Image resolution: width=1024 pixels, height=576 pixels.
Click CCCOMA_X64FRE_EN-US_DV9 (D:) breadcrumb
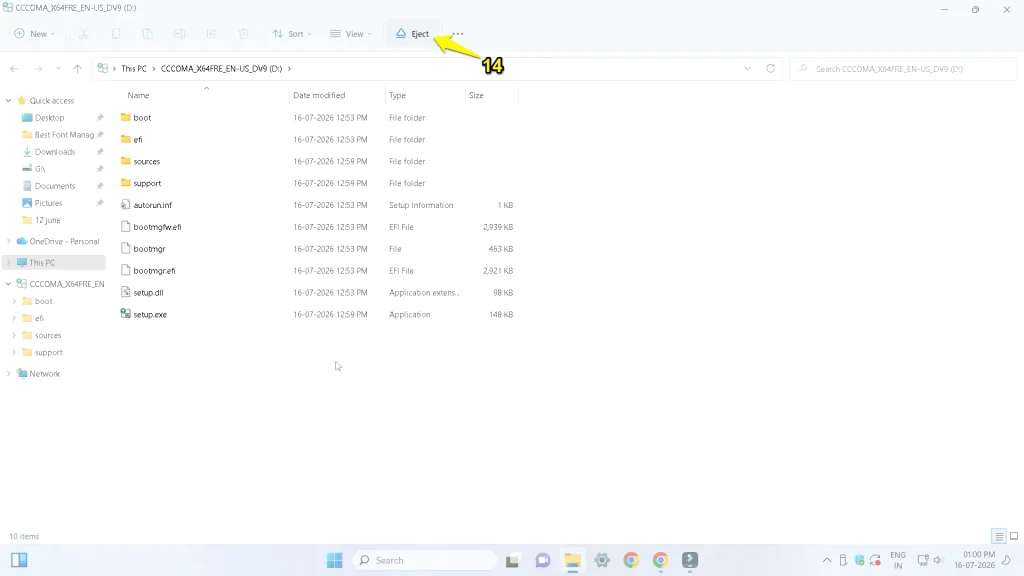coord(221,69)
